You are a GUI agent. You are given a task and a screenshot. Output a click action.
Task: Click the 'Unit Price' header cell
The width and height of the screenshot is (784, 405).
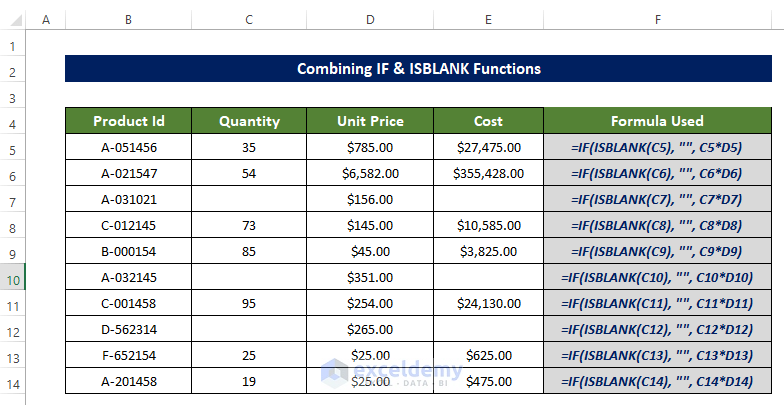[370, 121]
